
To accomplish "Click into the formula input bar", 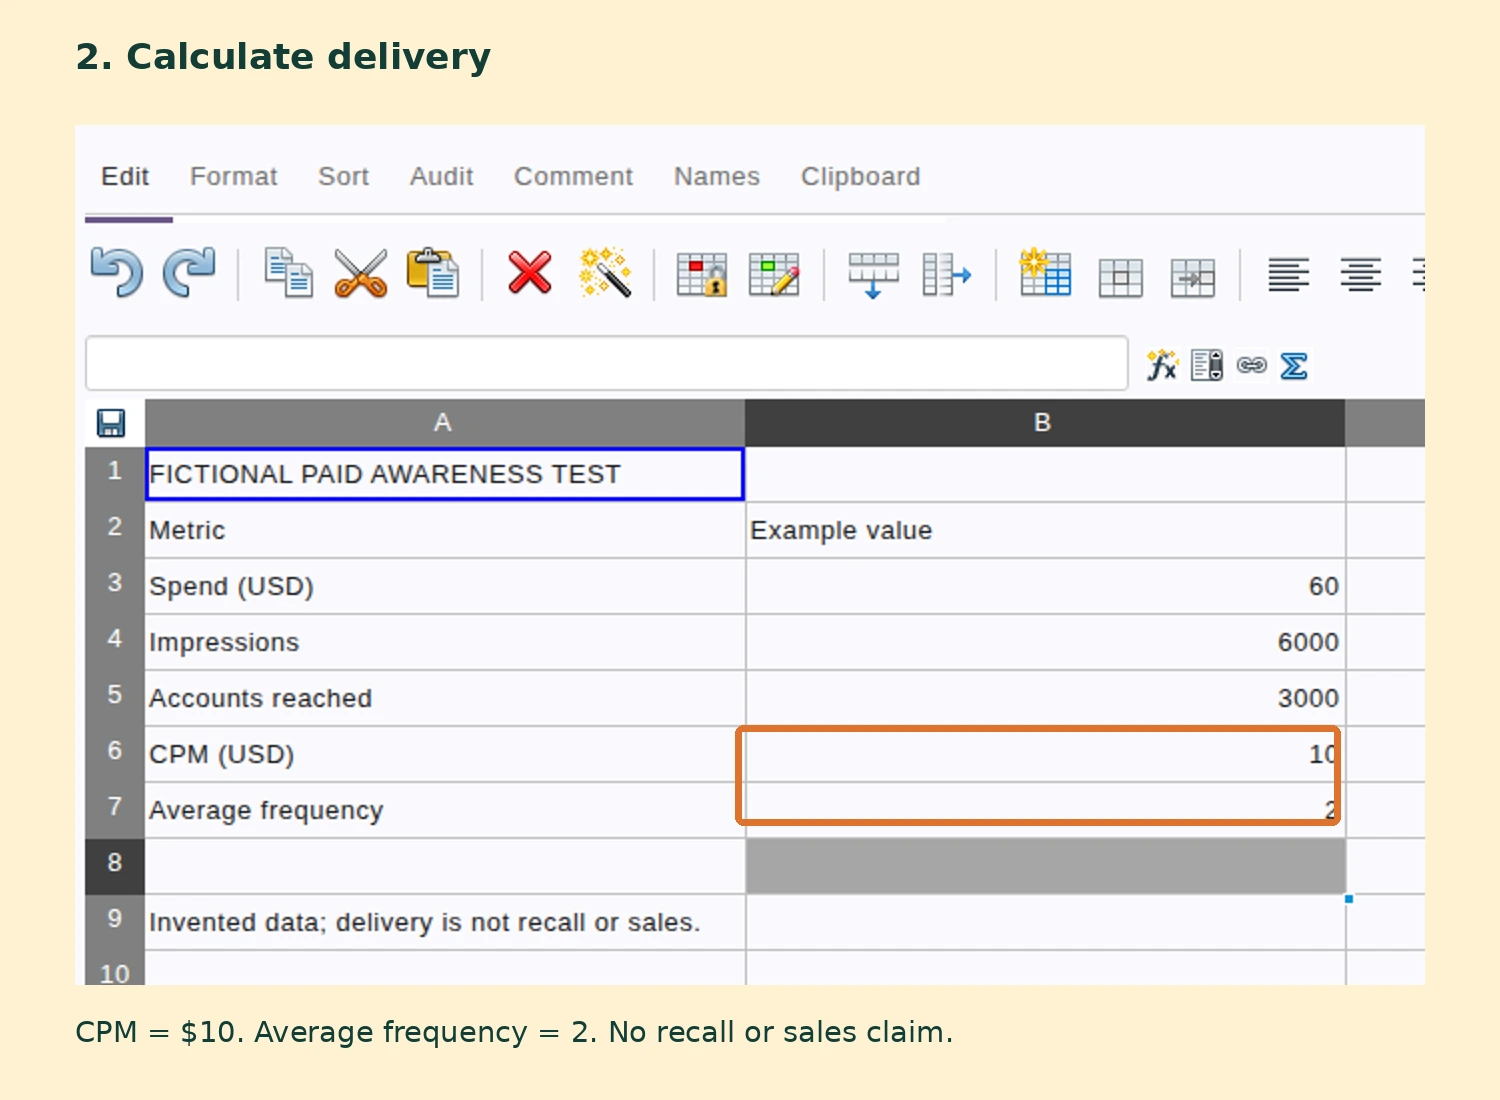I will 607,363.
